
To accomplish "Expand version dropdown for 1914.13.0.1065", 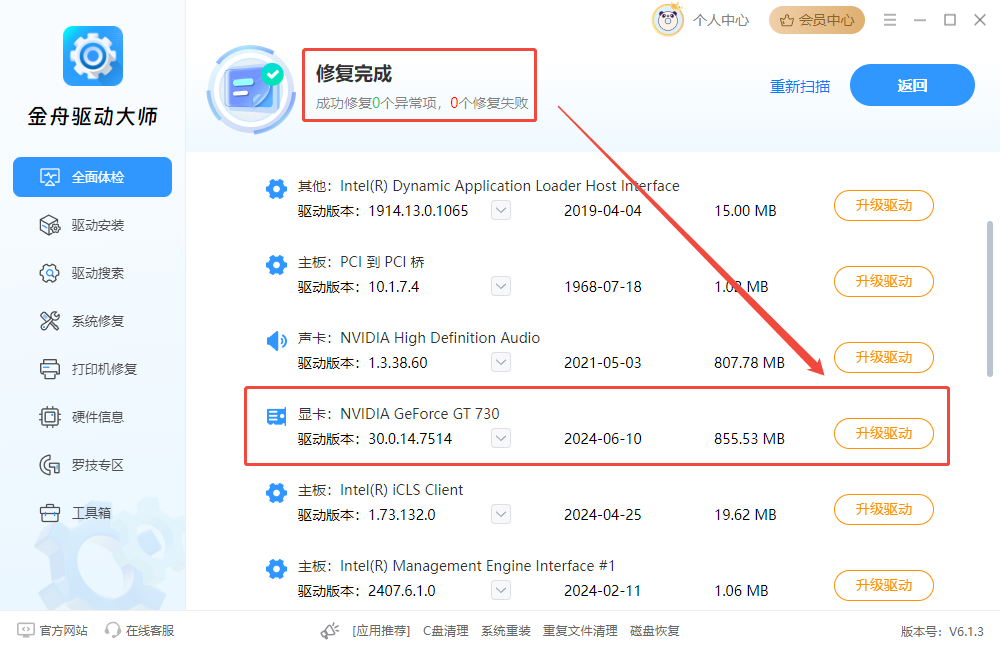I will (x=501, y=210).
